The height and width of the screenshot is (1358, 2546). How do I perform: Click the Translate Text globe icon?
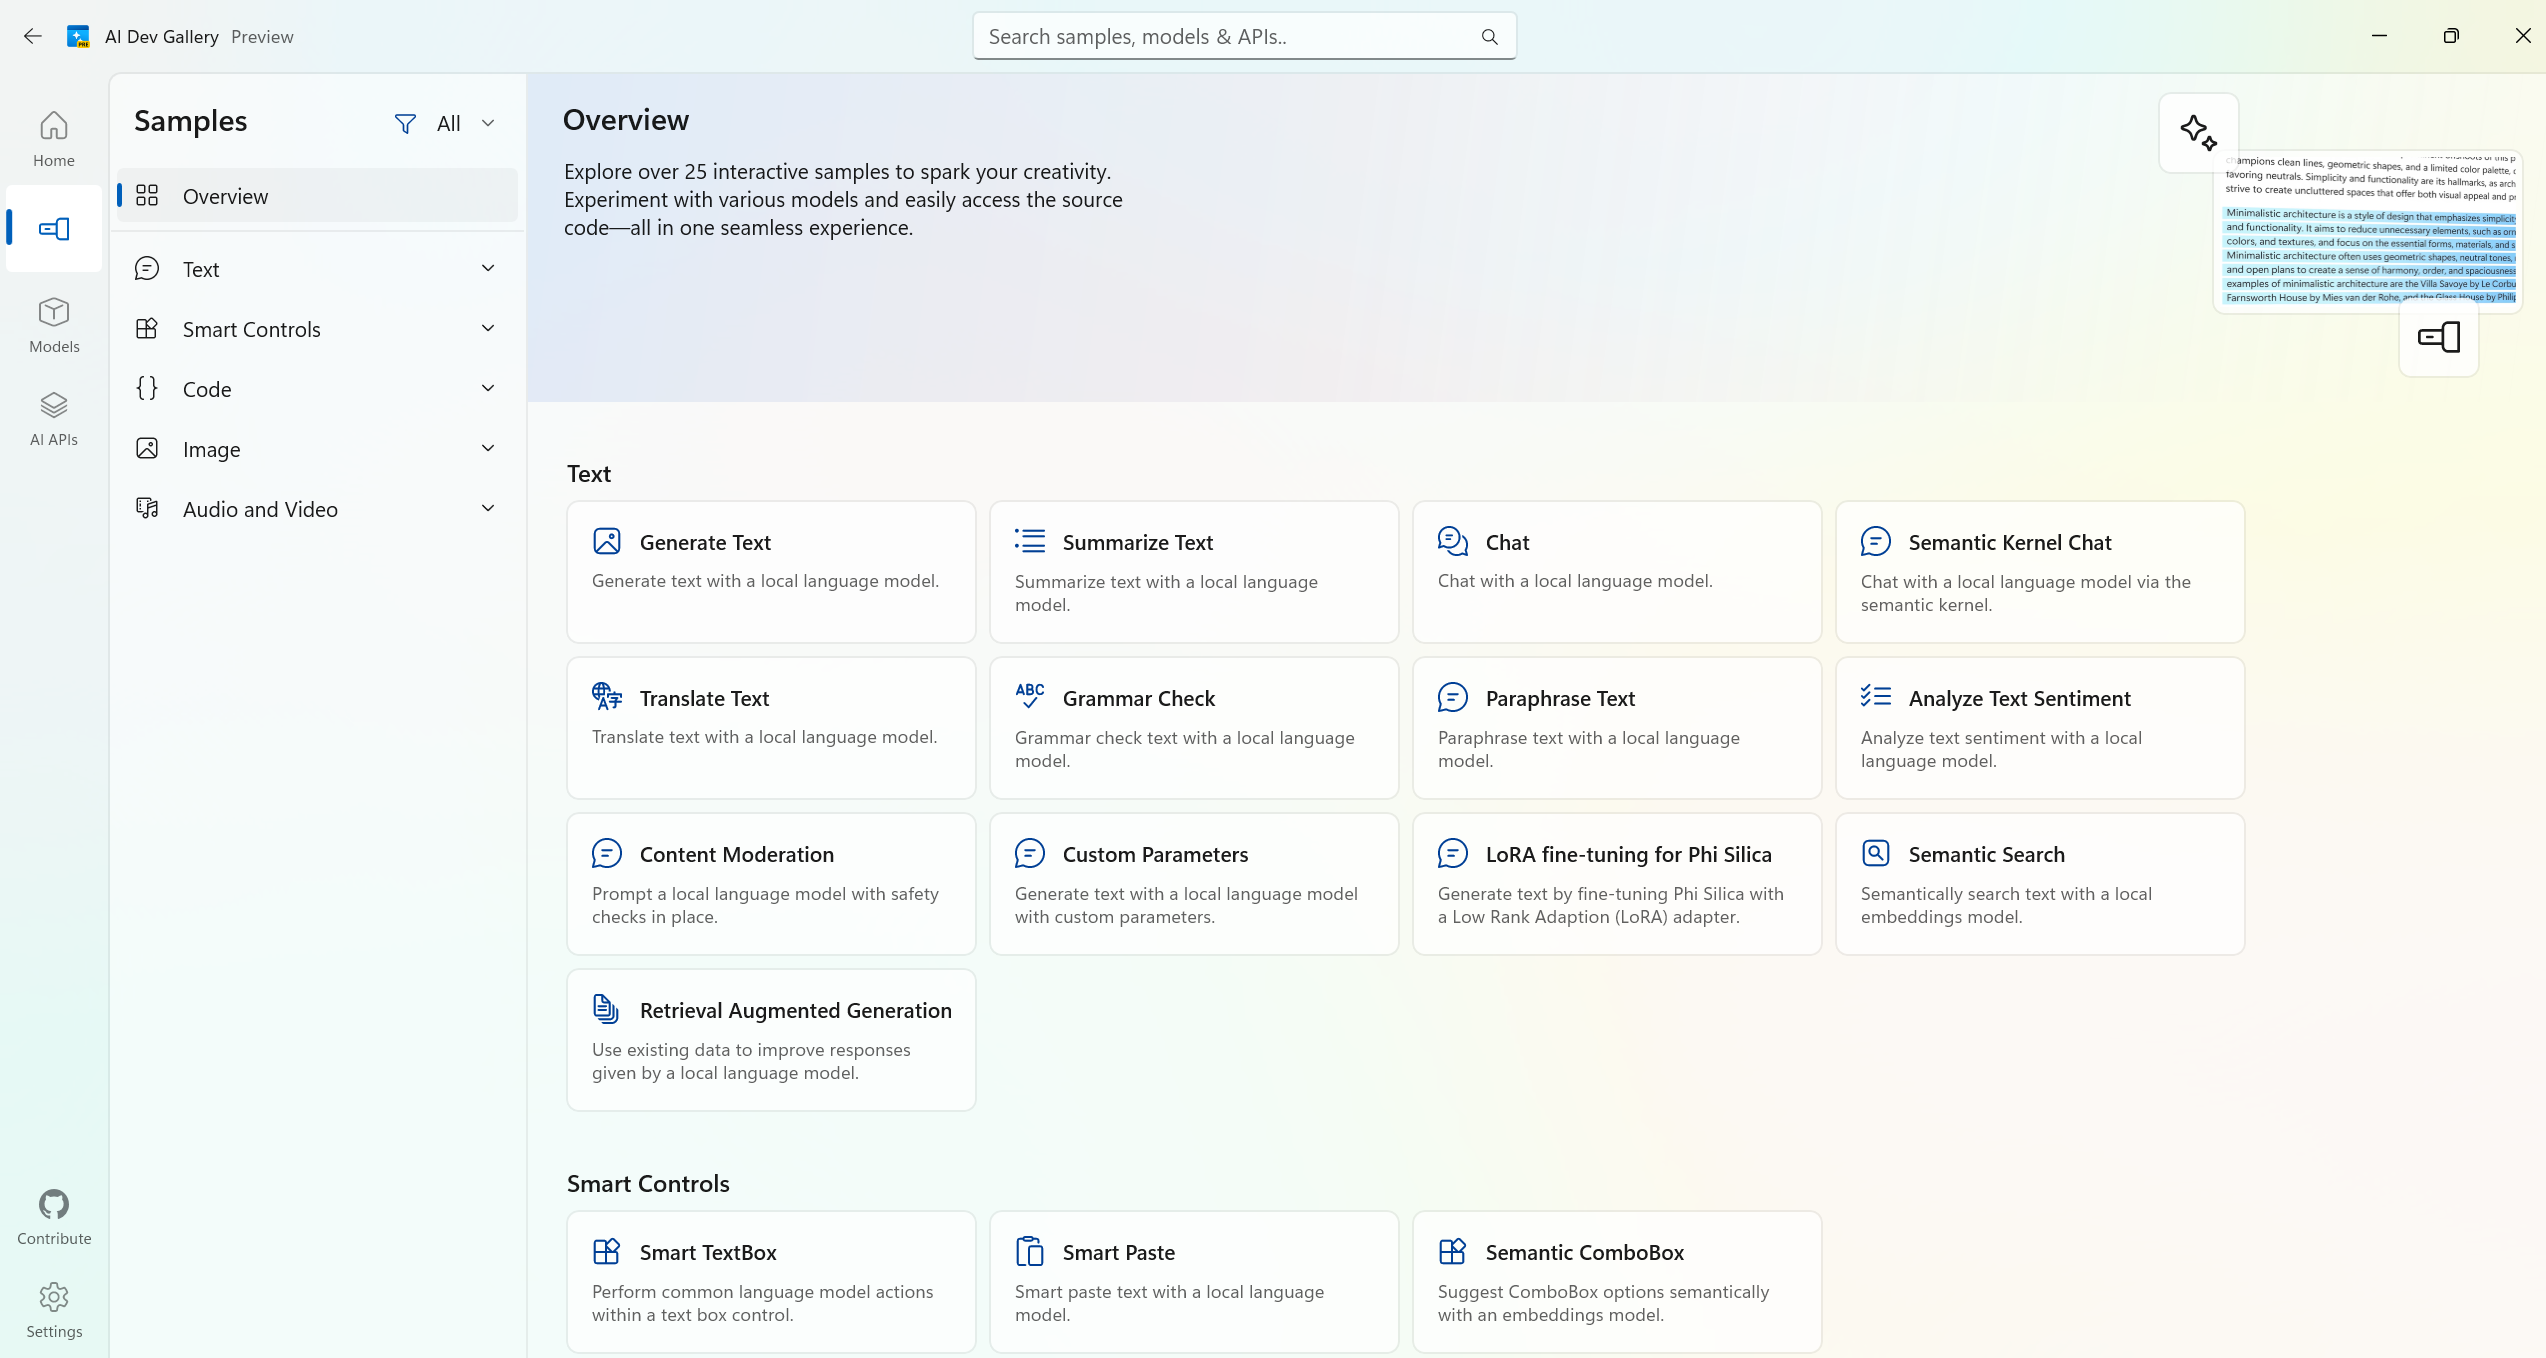coord(607,697)
